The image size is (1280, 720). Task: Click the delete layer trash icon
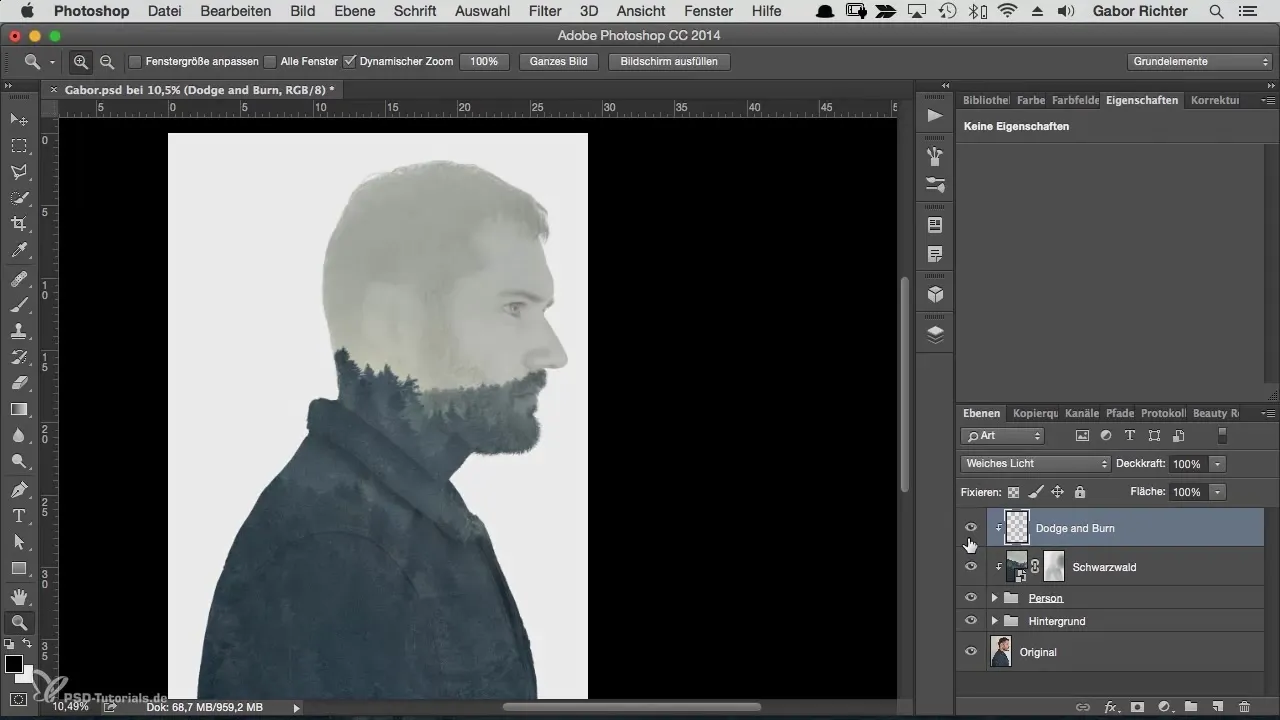click(1244, 707)
